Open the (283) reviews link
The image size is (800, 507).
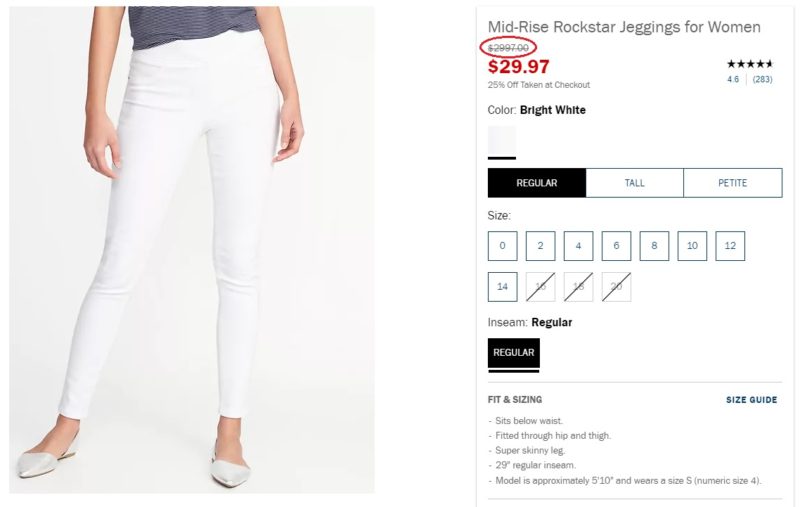762,80
